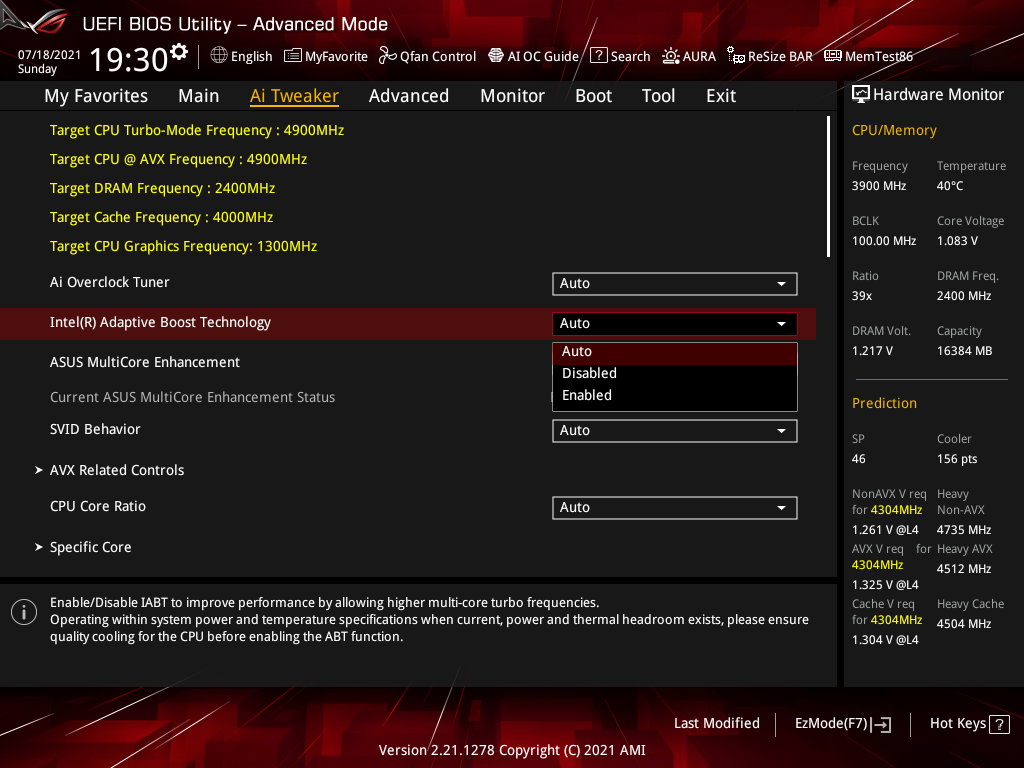The height and width of the screenshot is (768, 1024).
Task: Expand AVX Related Controls
Action: 117,470
